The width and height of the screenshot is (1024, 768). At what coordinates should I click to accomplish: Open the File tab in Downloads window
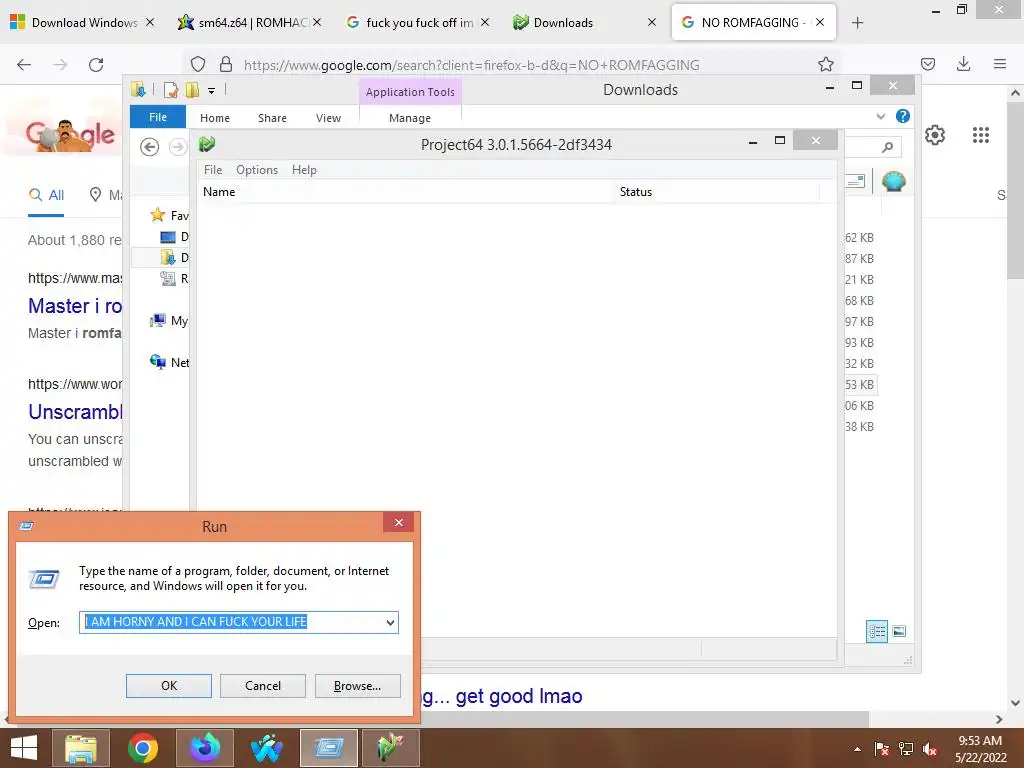tap(158, 117)
